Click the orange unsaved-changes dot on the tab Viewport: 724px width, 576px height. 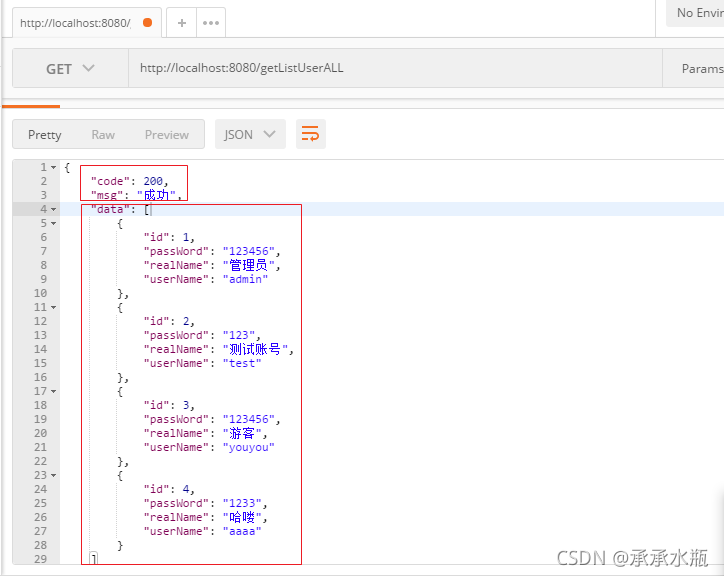click(148, 23)
